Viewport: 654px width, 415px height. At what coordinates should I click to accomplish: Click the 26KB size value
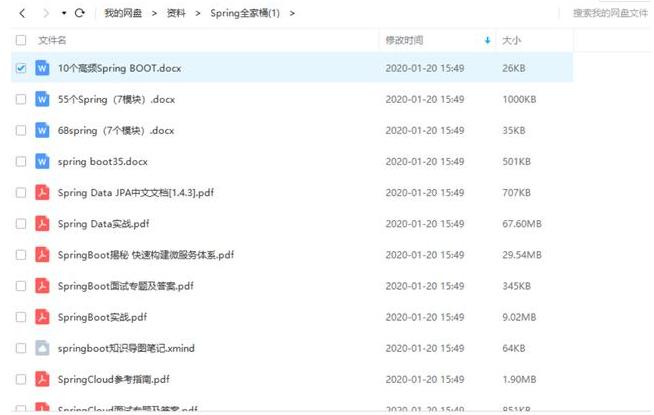click(x=514, y=68)
